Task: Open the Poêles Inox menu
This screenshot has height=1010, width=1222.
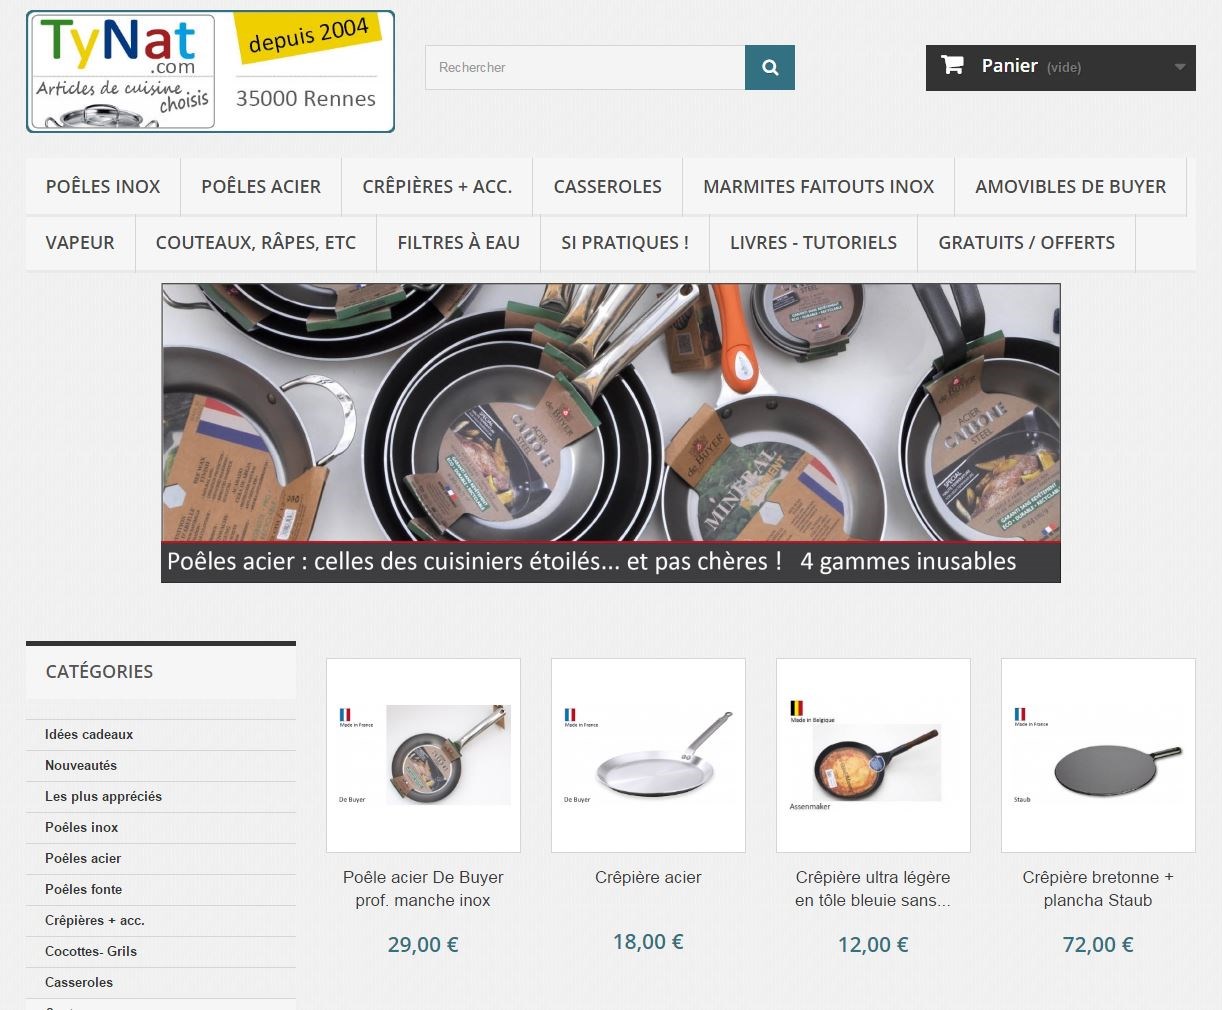Action: click(103, 186)
